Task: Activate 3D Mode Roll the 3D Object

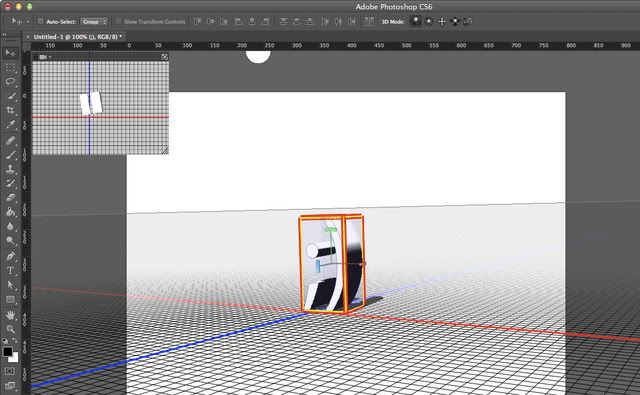Action: coord(429,21)
